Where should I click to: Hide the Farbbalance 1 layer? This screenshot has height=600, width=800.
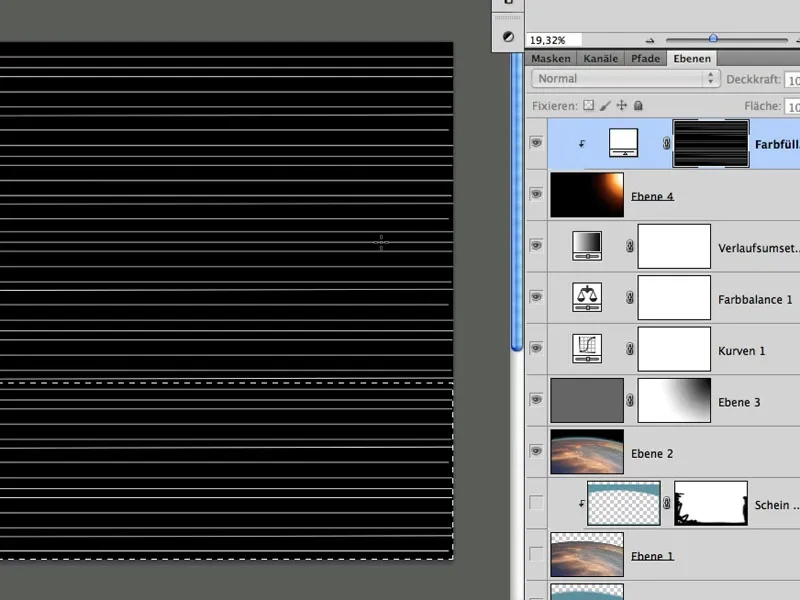click(x=536, y=297)
